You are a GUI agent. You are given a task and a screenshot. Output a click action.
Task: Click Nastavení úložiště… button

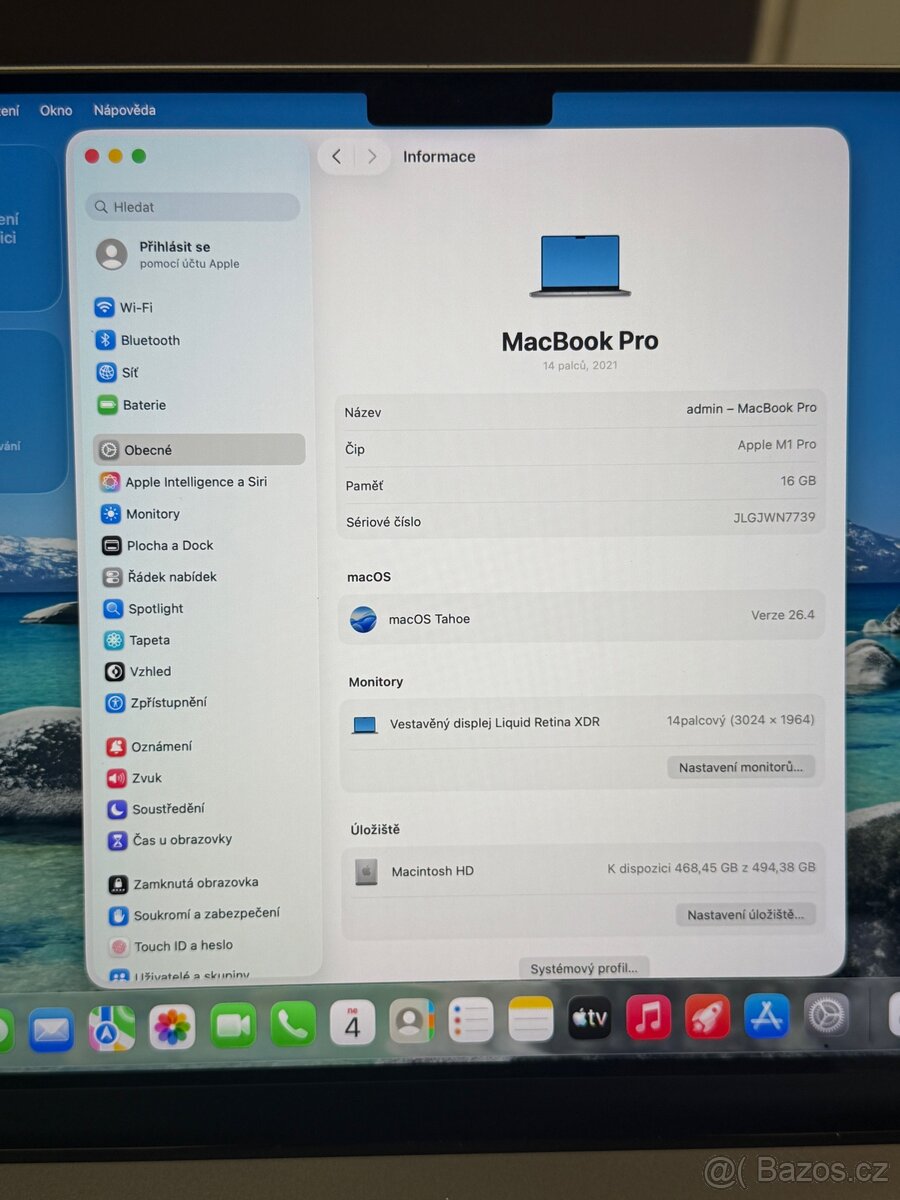(x=746, y=914)
